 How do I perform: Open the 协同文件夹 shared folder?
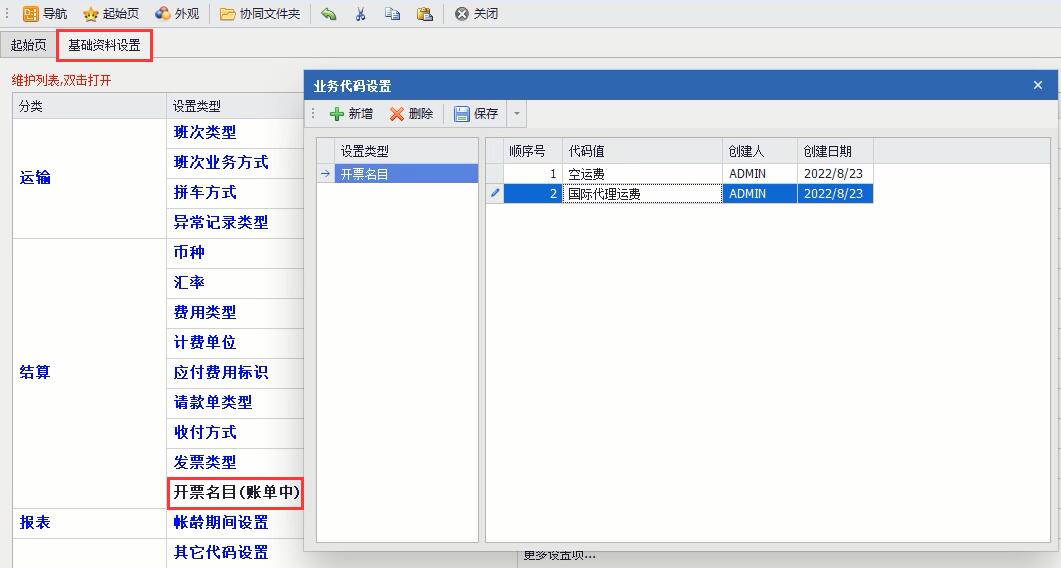coord(228,14)
